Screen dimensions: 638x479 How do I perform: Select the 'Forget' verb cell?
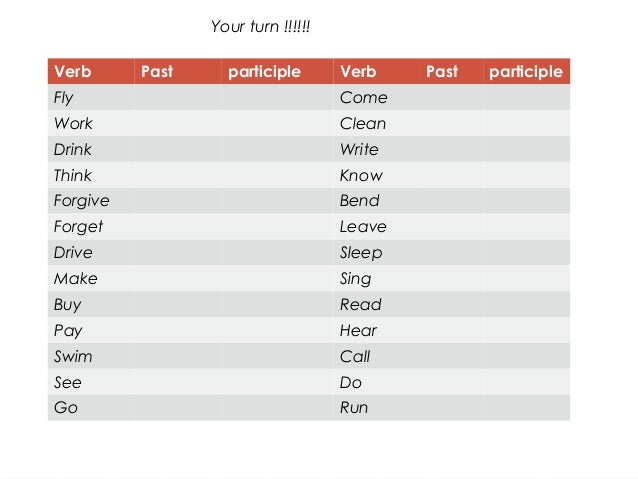click(91, 227)
